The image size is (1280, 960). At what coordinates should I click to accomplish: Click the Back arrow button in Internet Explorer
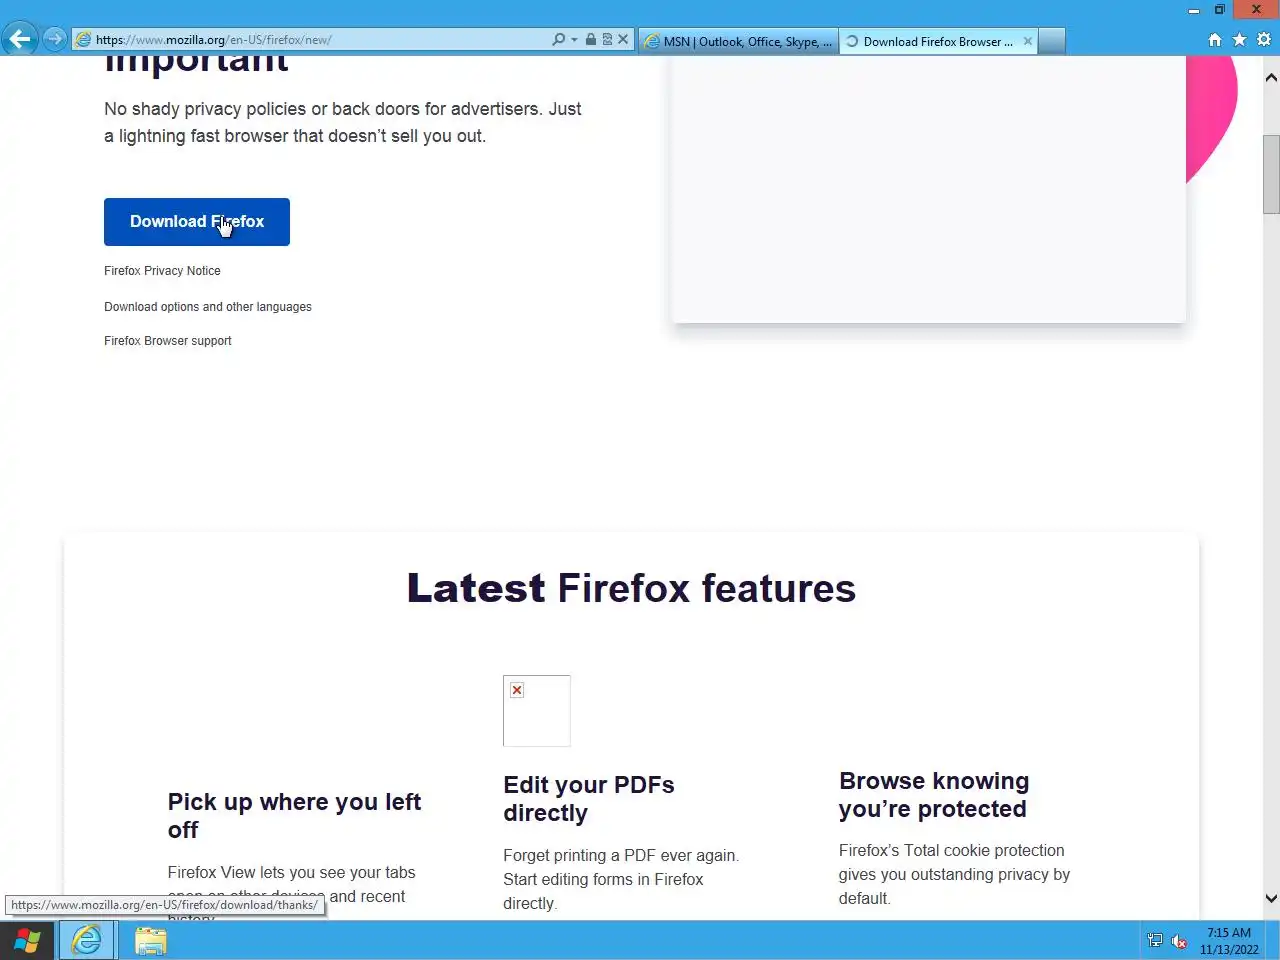point(19,39)
